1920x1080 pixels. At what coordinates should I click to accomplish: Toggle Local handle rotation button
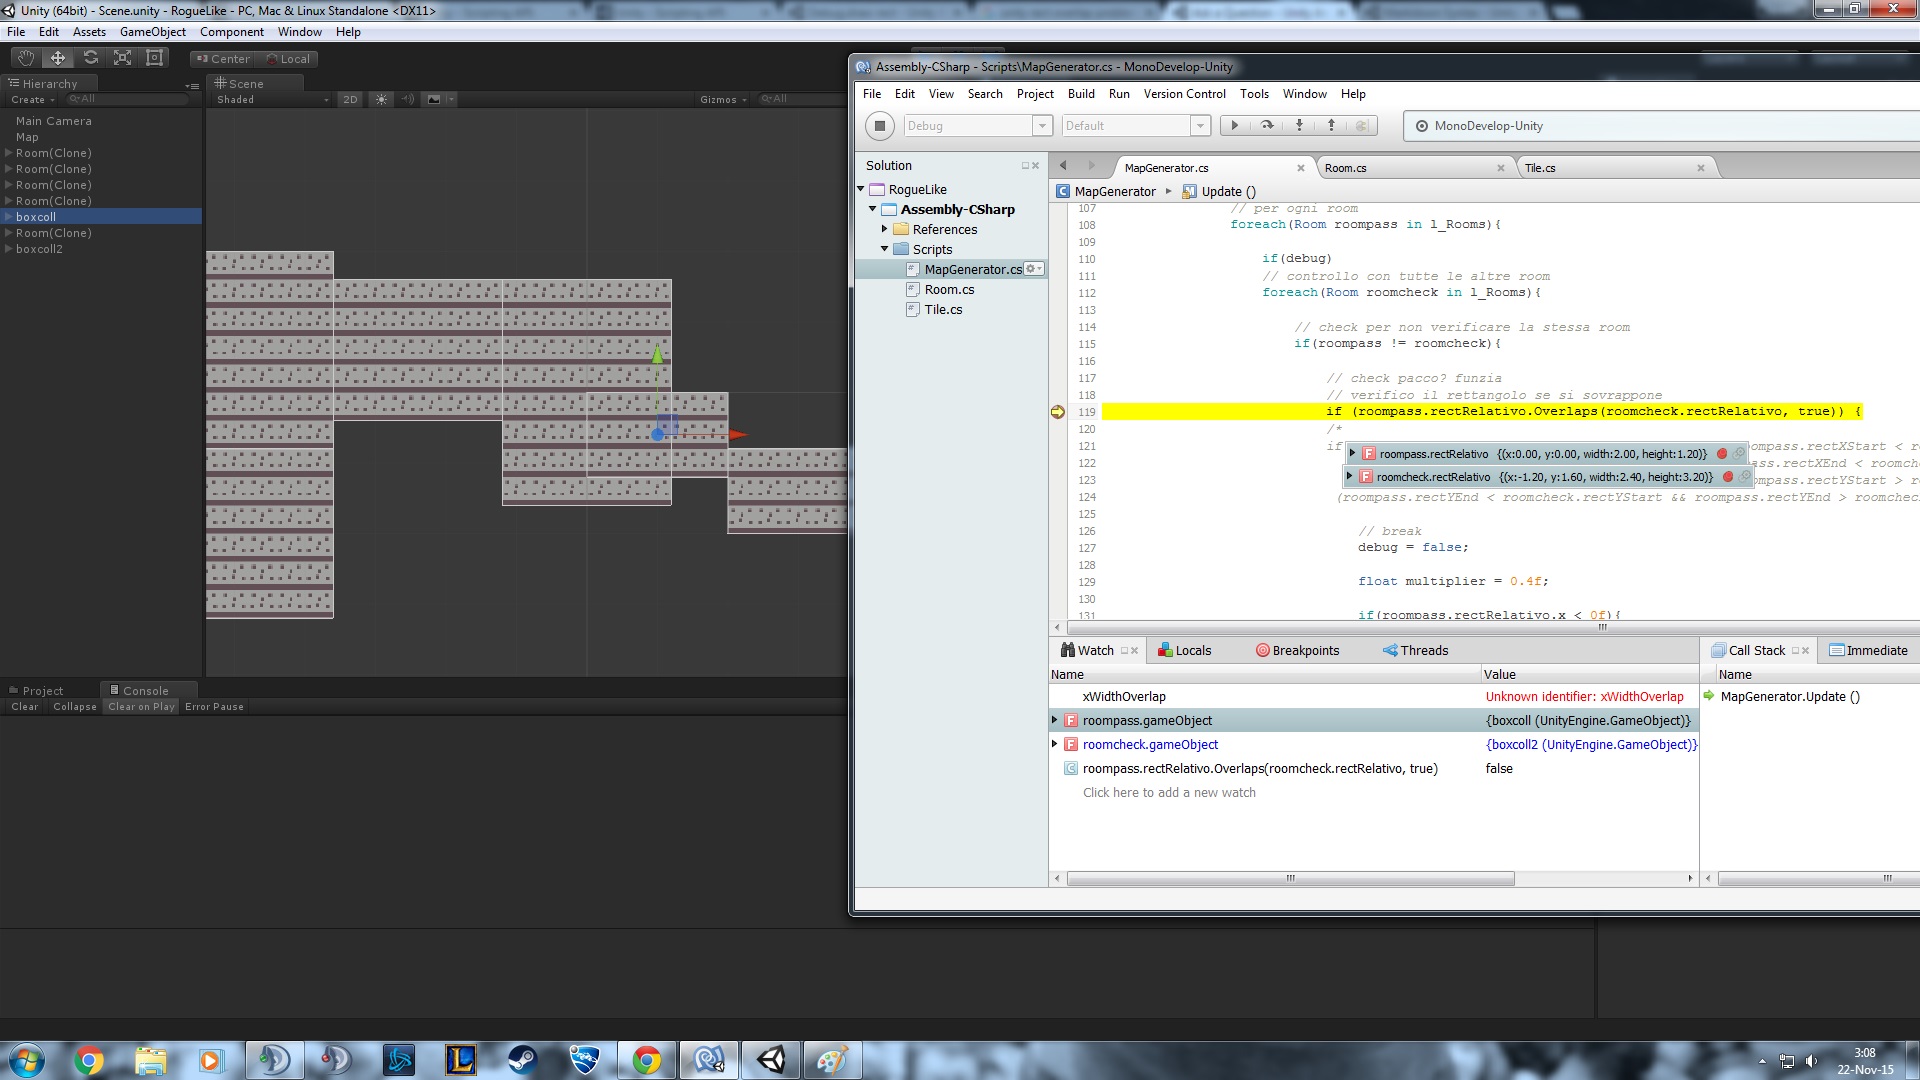(x=288, y=59)
